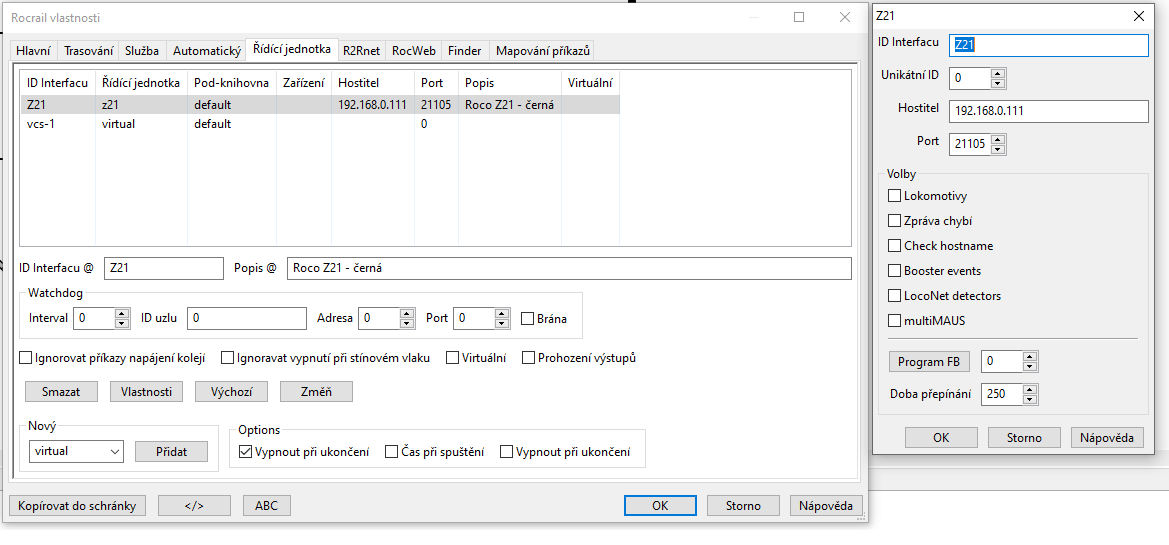This screenshot has width=1169, height=545.
Task: Click the ABC button
Action: [x=266, y=506]
